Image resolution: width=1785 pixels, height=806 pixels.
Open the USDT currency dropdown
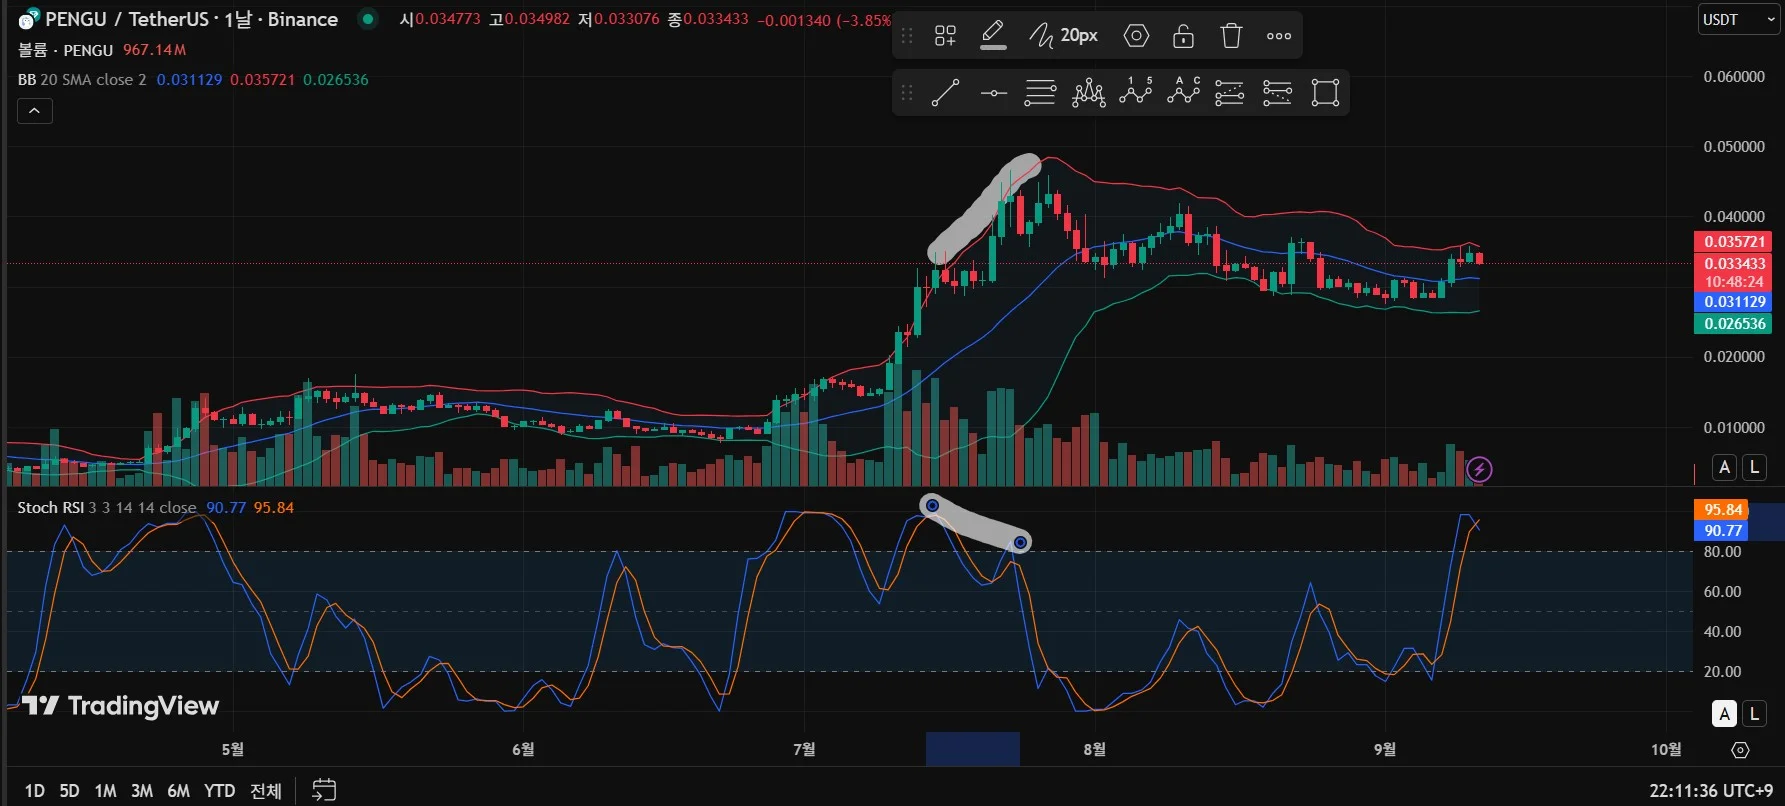[1738, 19]
